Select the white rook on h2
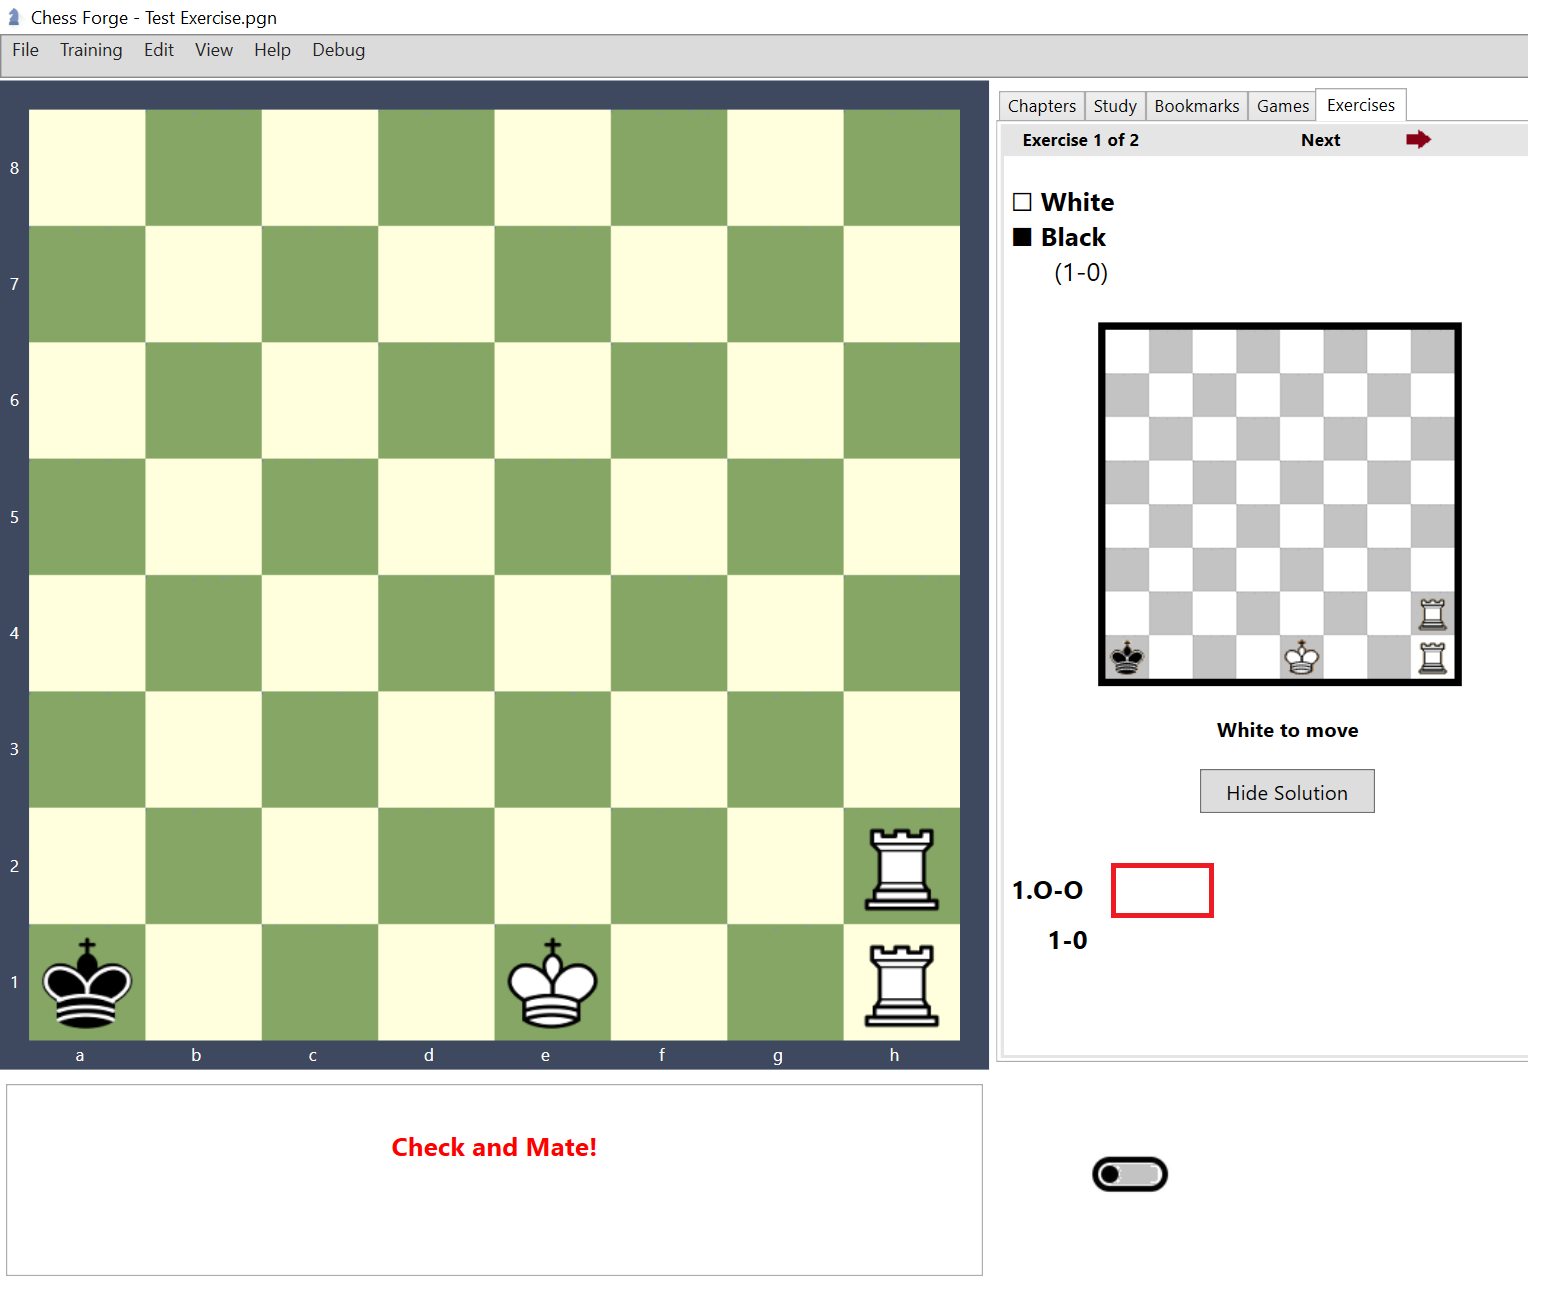The image size is (1558, 1296). (902, 868)
